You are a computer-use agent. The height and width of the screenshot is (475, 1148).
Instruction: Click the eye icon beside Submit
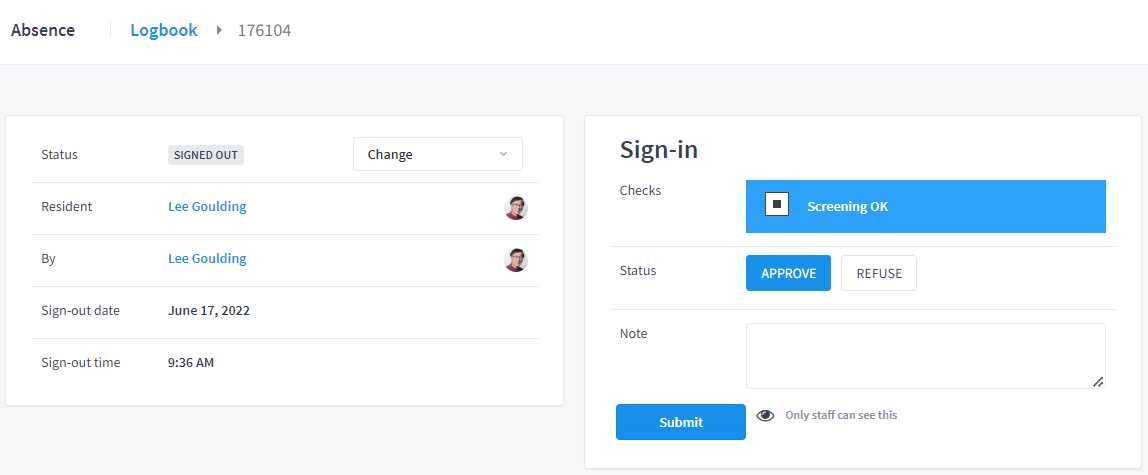click(x=765, y=416)
